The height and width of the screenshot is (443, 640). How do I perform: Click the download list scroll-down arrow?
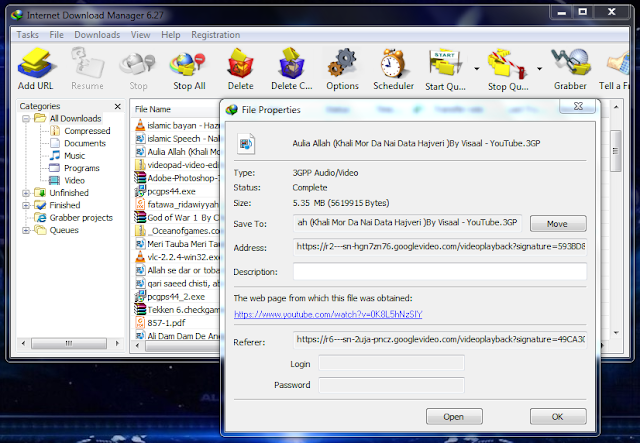(616, 333)
